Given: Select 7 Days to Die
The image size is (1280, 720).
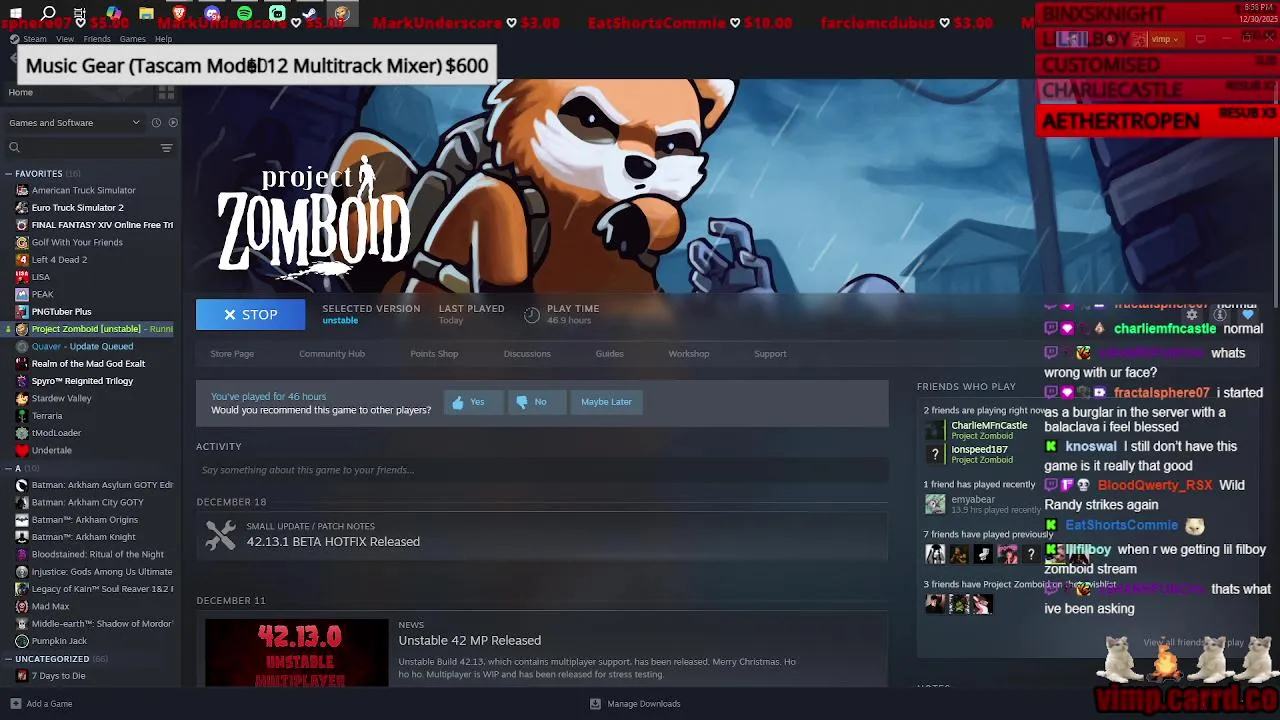Looking at the screenshot, I should click(x=58, y=676).
